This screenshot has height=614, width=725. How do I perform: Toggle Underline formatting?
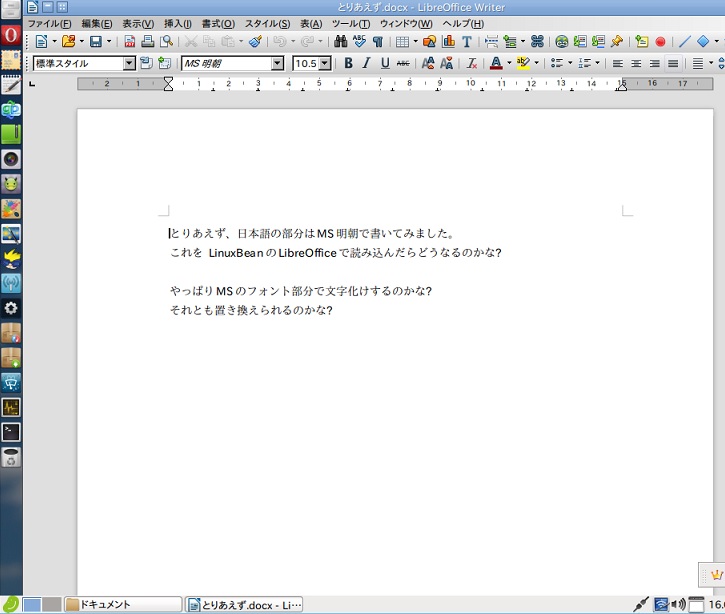click(385, 63)
